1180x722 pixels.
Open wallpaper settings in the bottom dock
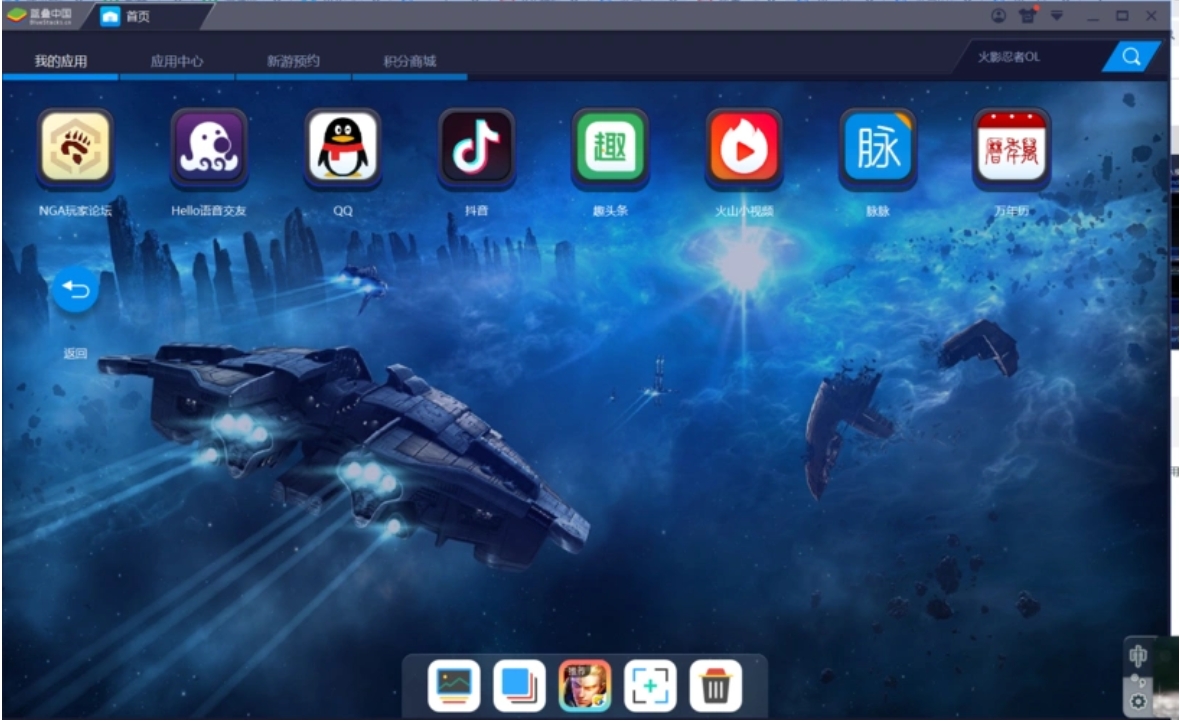click(x=455, y=686)
